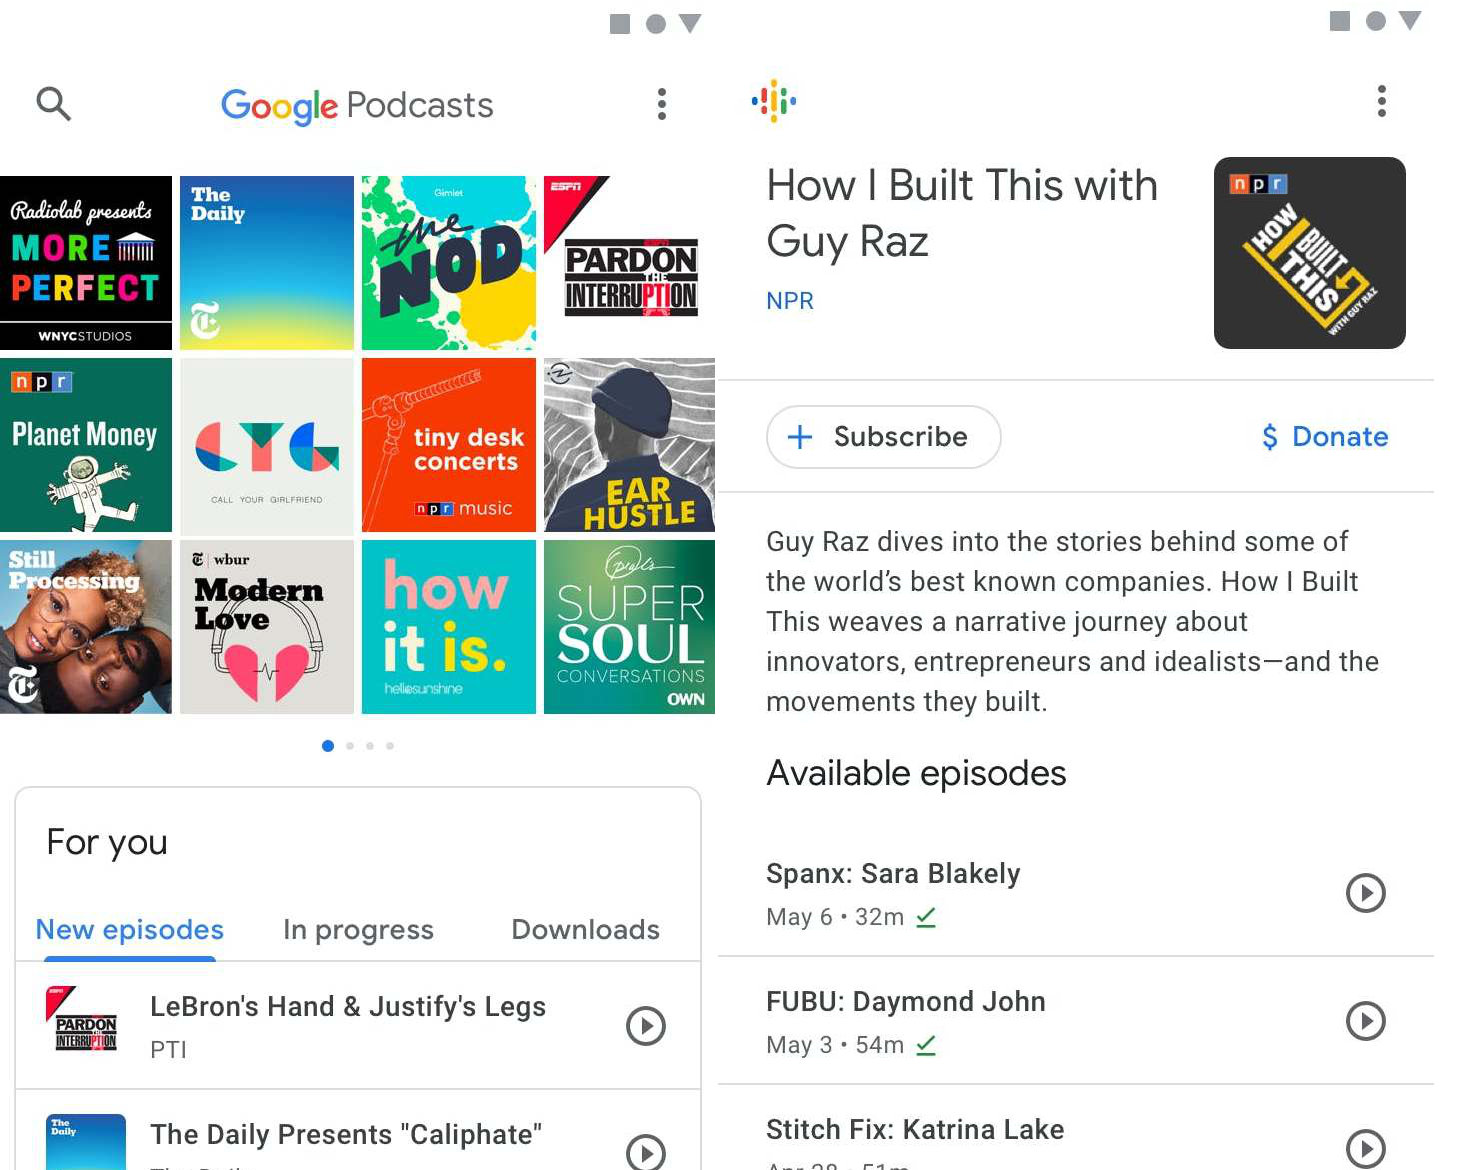The image size is (1459, 1170).
Task: Play the FUBU: Daymond John episode
Action: pyautogui.click(x=1366, y=1021)
